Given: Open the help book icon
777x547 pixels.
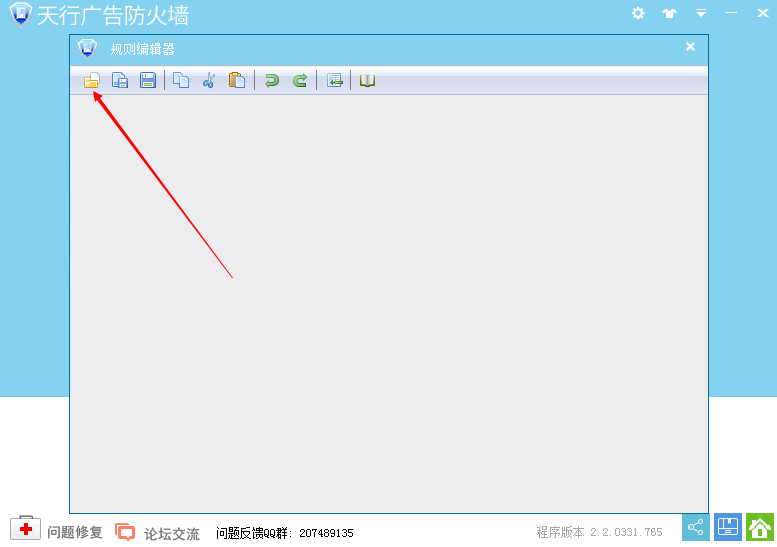Looking at the screenshot, I should (367, 80).
